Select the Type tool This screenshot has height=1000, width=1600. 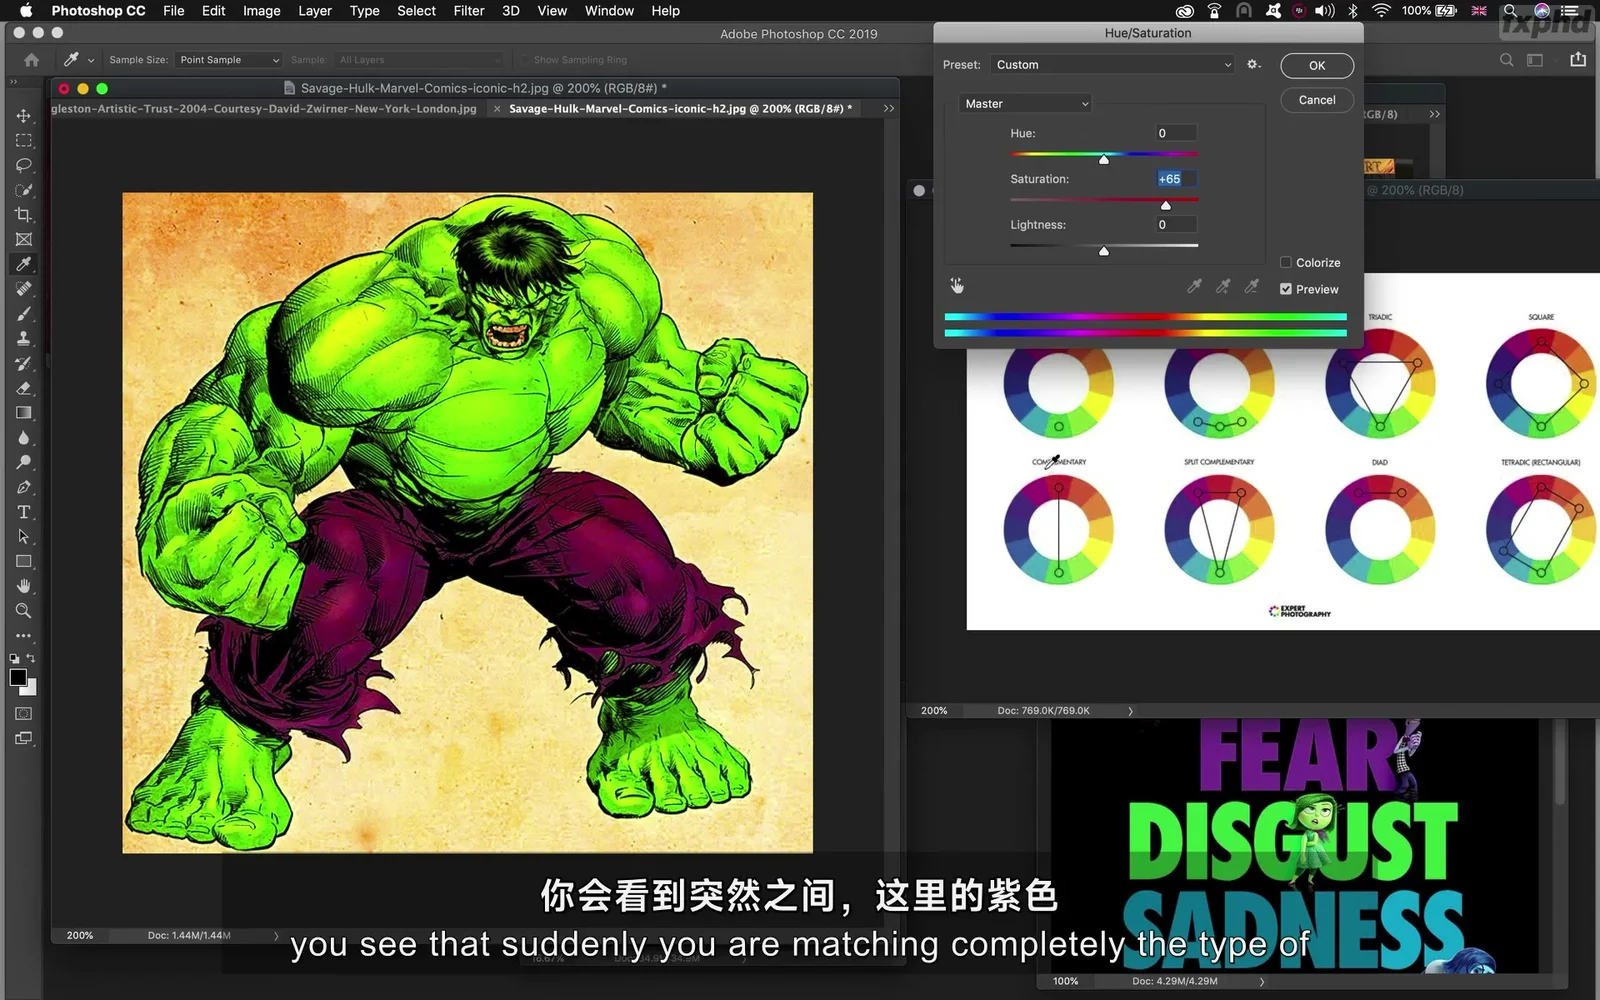24,512
